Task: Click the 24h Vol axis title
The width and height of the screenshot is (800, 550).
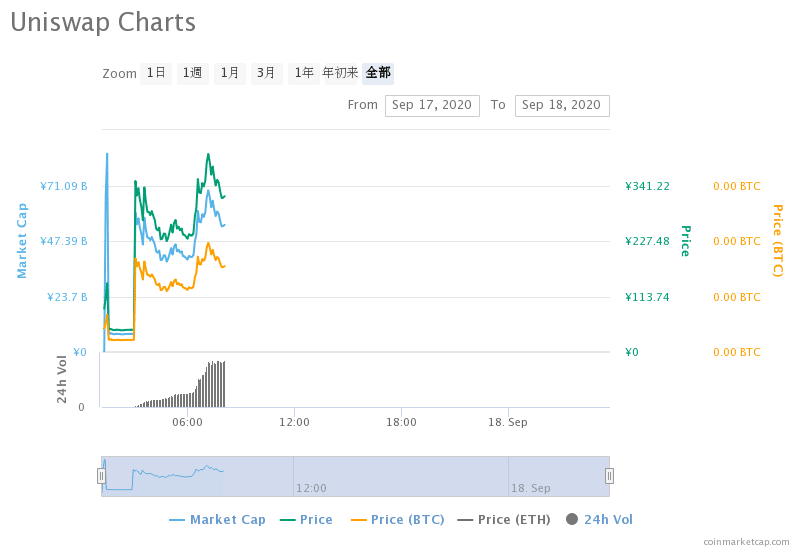Action: click(62, 379)
